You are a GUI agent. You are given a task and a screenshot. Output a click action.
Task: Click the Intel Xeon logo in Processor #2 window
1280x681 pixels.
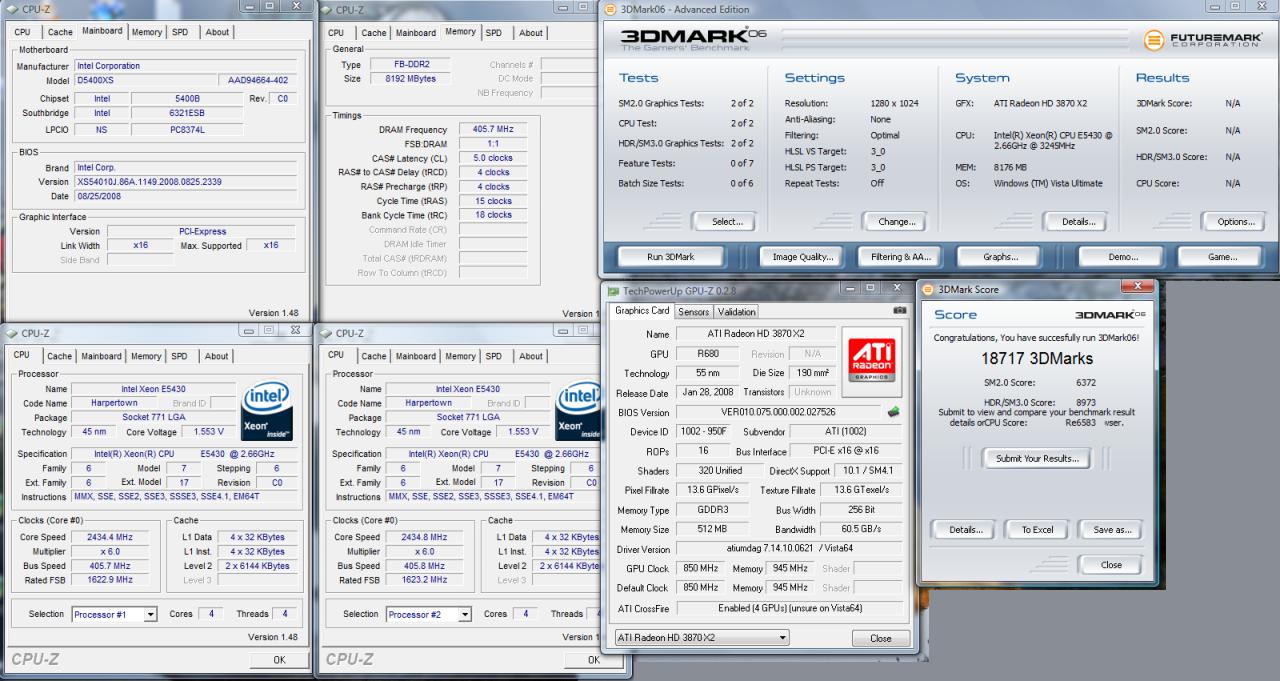(579, 409)
